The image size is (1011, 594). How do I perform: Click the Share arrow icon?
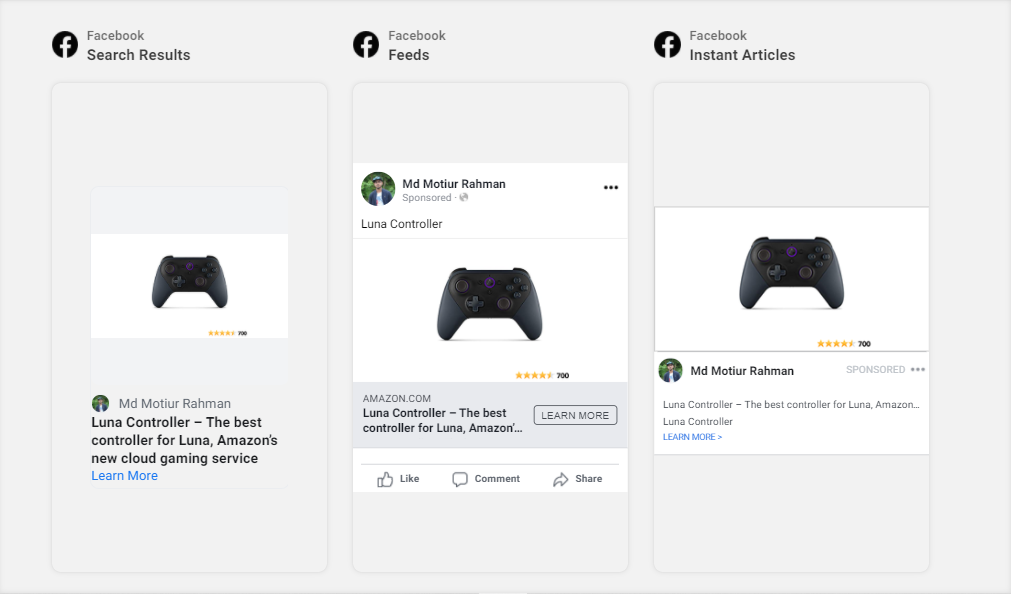click(559, 479)
